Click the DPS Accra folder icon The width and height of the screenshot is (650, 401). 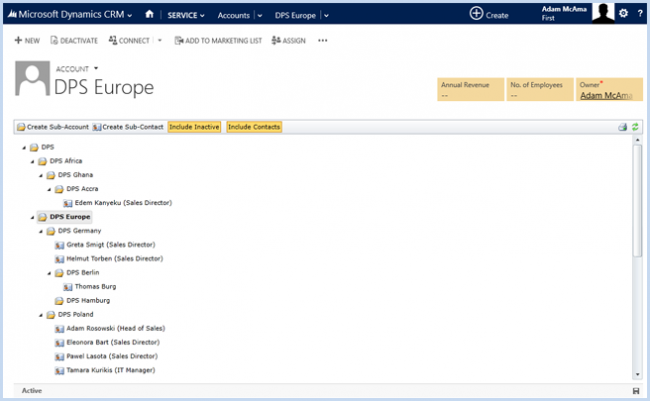(59, 189)
